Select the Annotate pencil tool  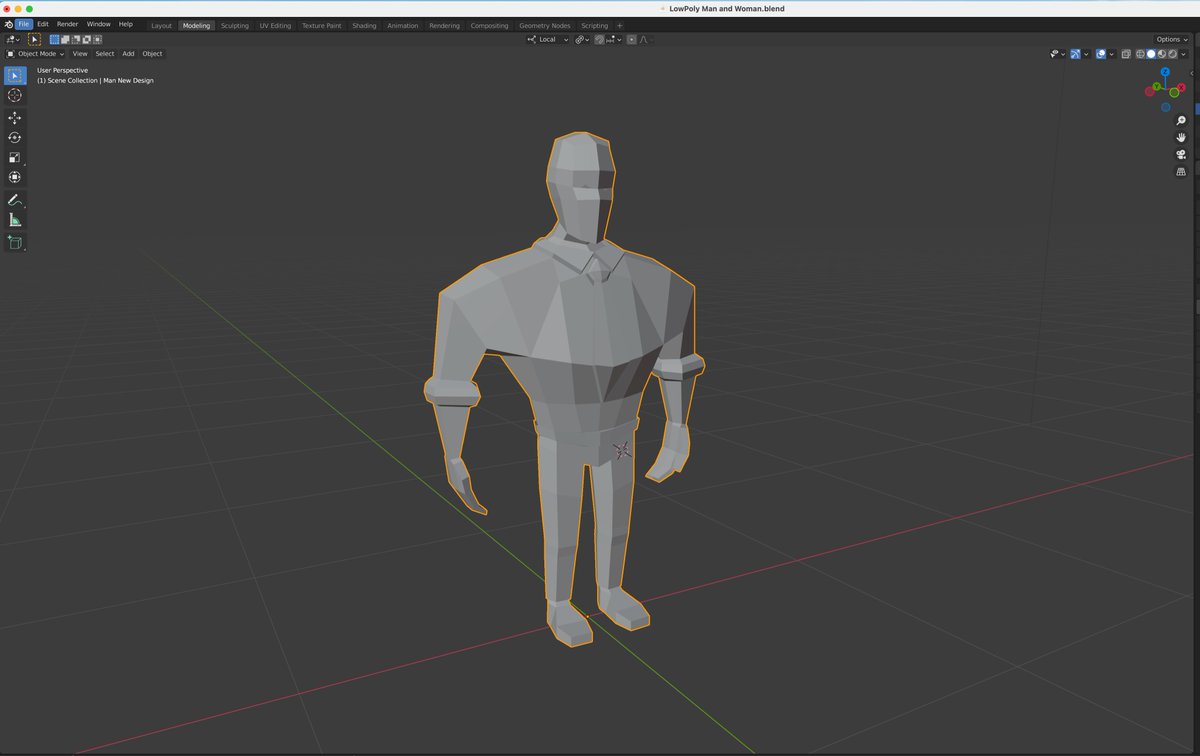pos(15,200)
